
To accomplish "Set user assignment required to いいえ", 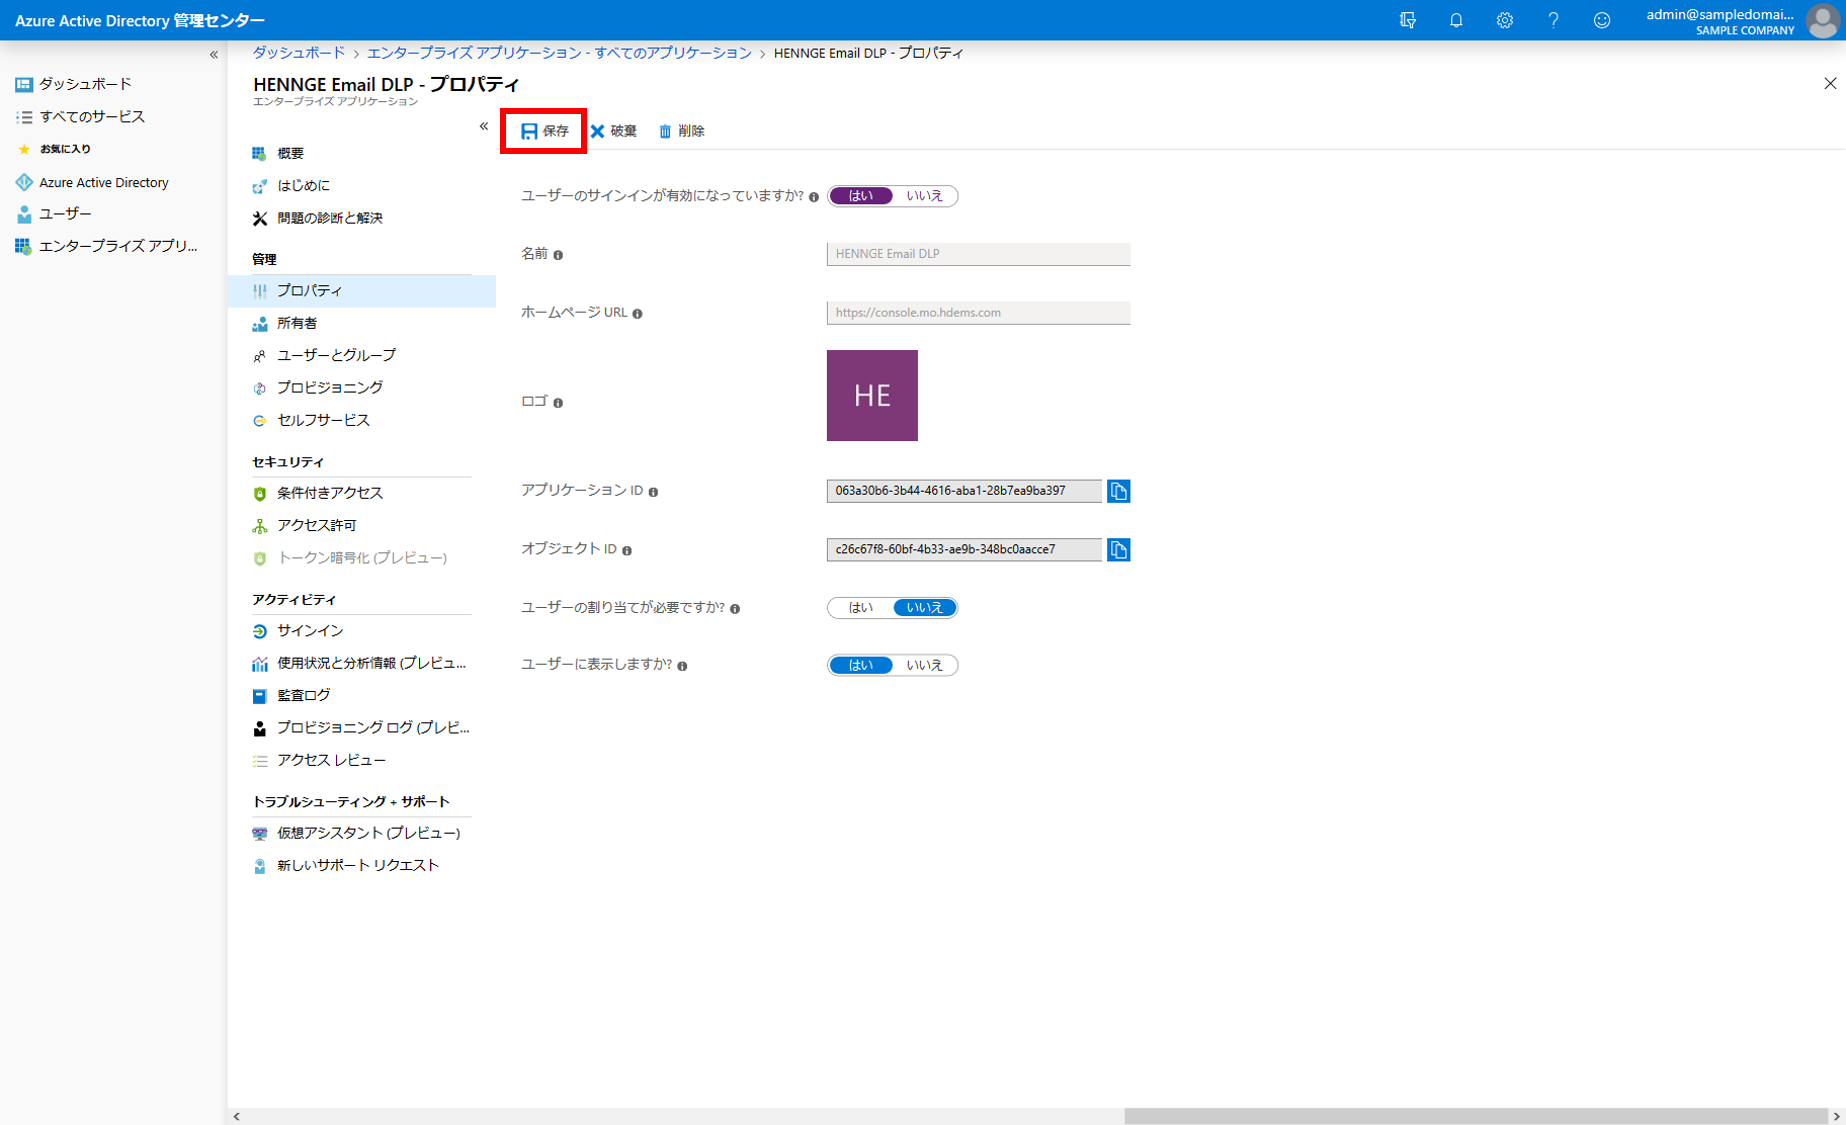I will [924, 608].
